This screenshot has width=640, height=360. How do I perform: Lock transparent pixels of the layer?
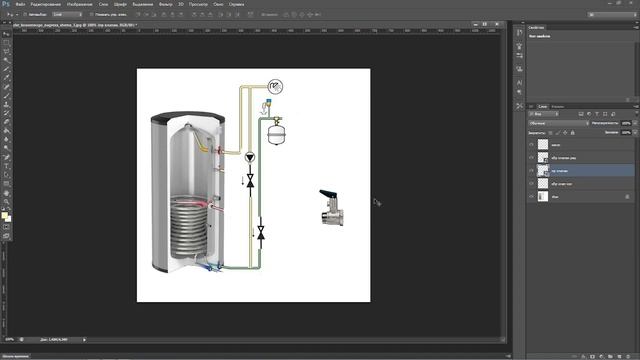pos(551,133)
